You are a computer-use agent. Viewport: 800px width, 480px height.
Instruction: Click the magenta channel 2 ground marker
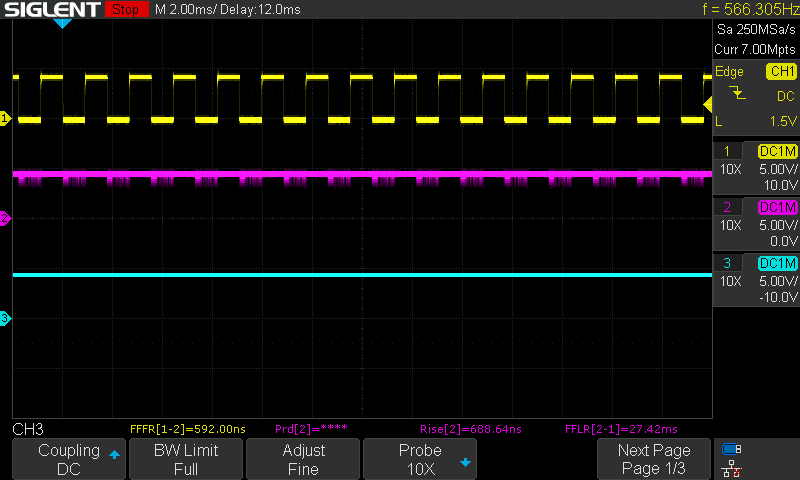point(5,218)
